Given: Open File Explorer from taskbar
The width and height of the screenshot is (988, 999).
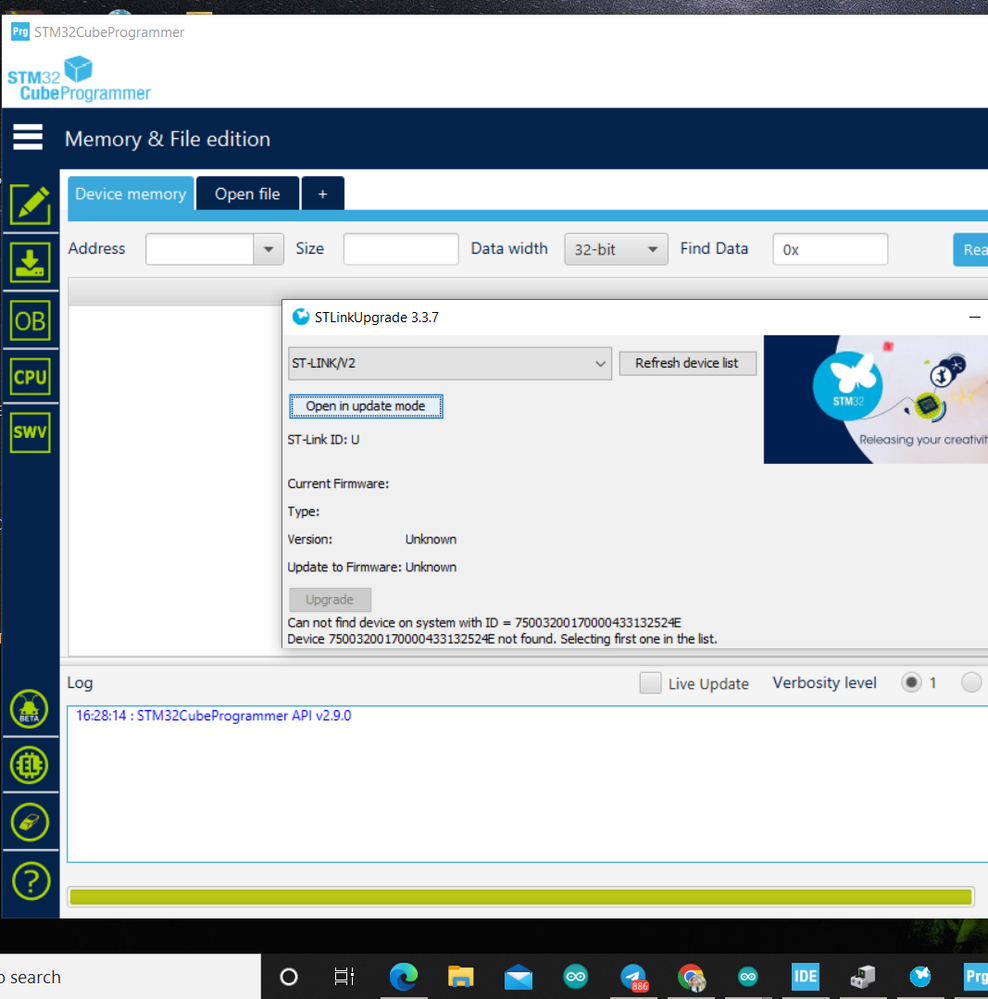Looking at the screenshot, I should (x=461, y=976).
